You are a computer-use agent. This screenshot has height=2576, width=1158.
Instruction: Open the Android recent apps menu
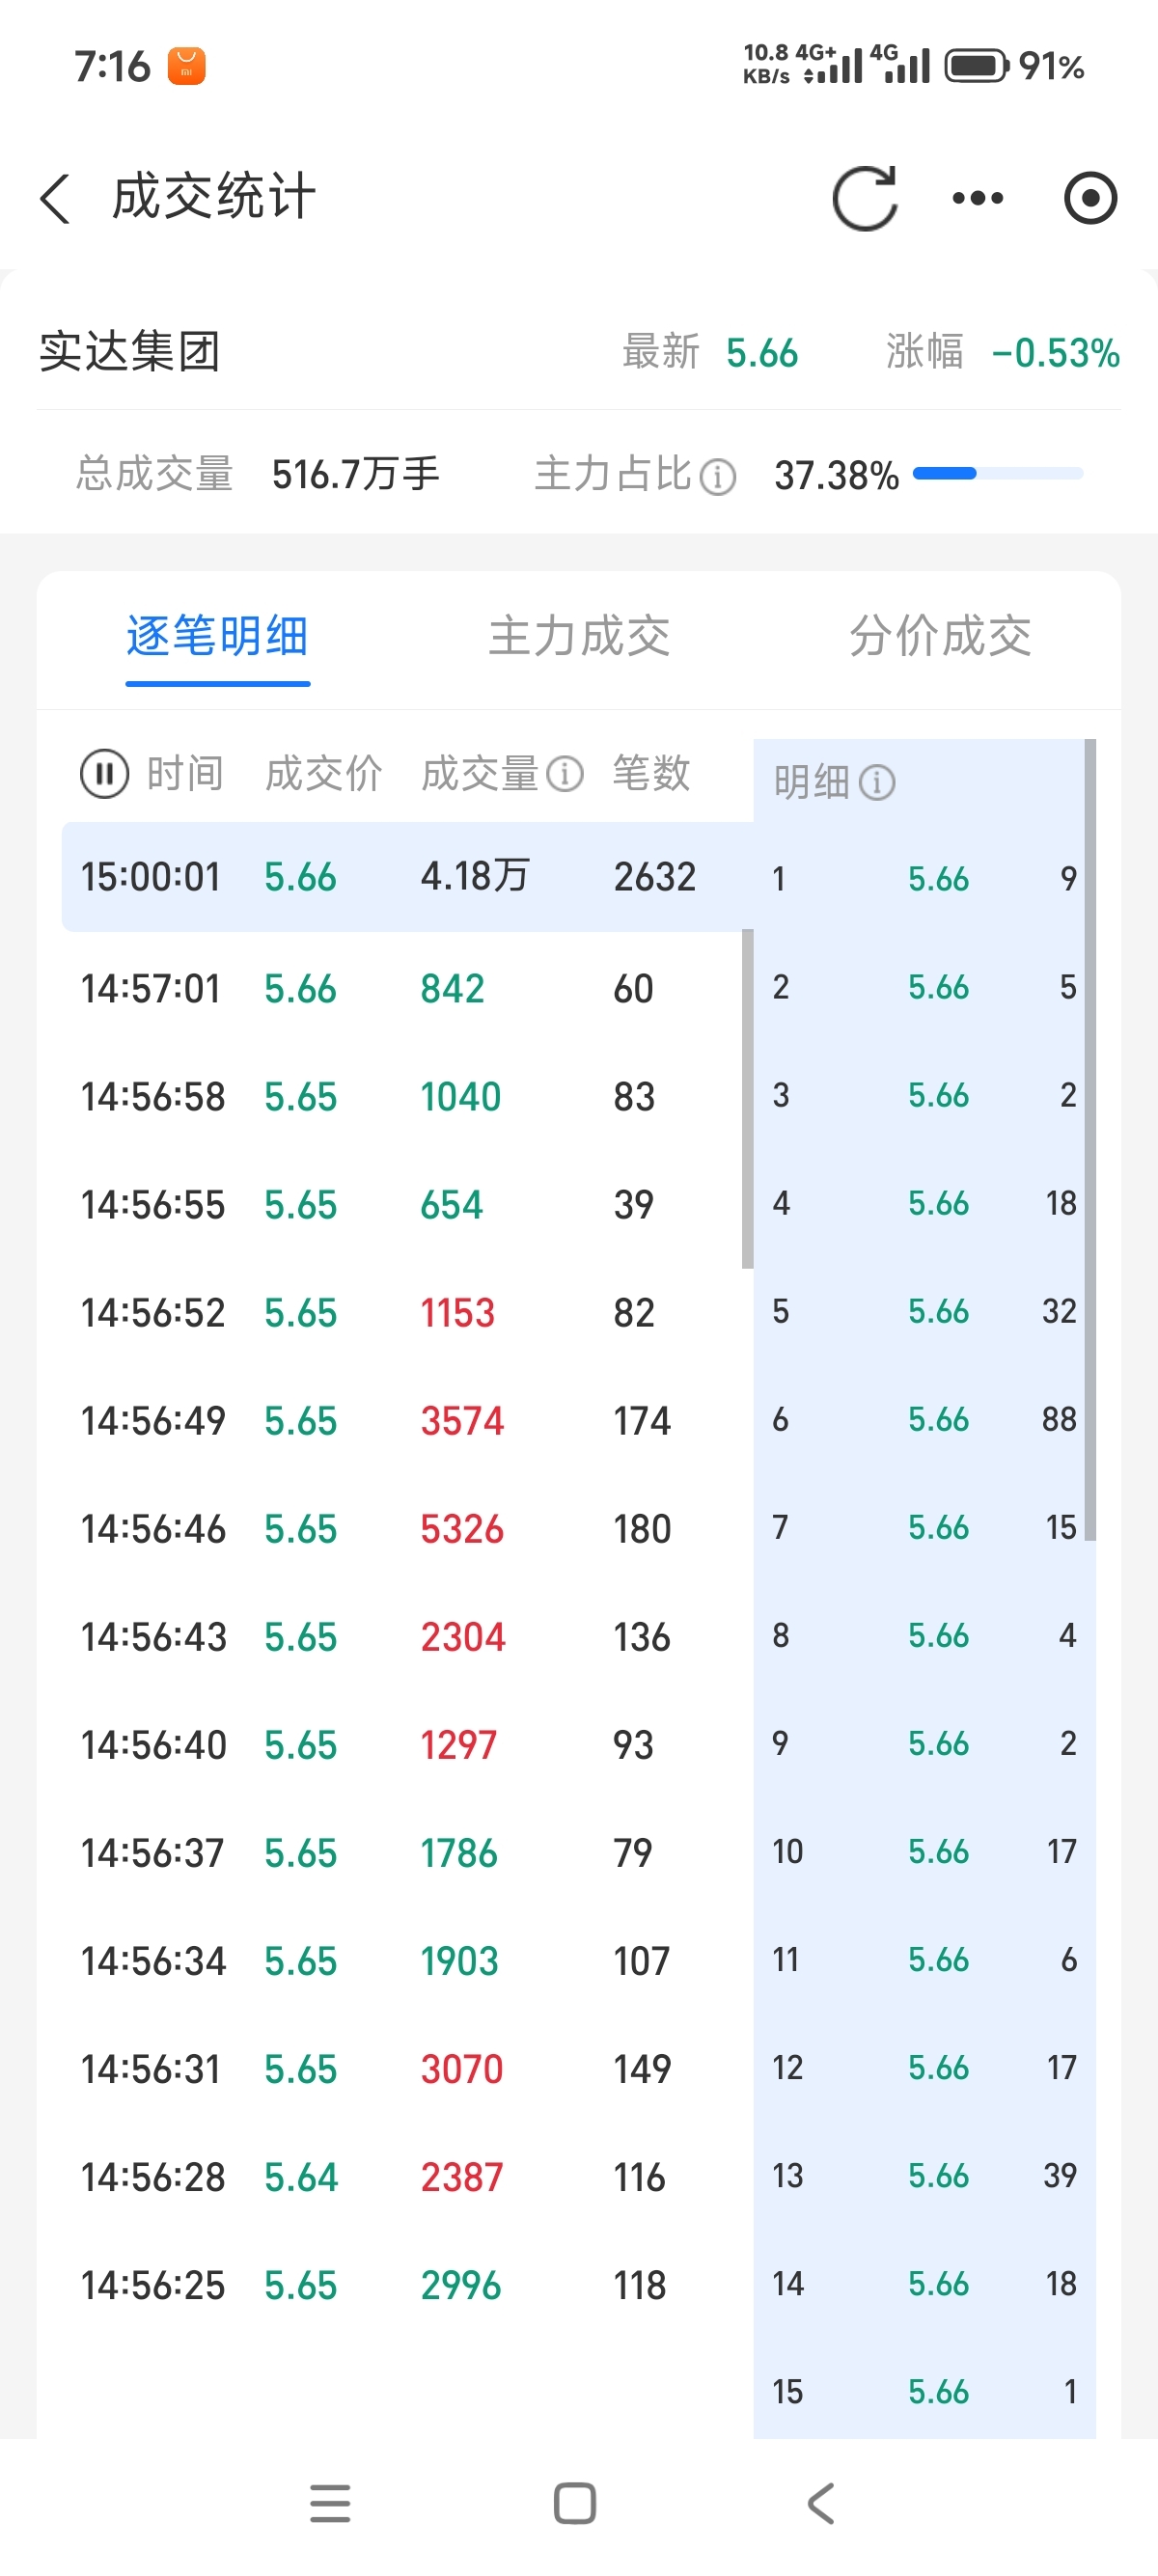pos(330,2503)
